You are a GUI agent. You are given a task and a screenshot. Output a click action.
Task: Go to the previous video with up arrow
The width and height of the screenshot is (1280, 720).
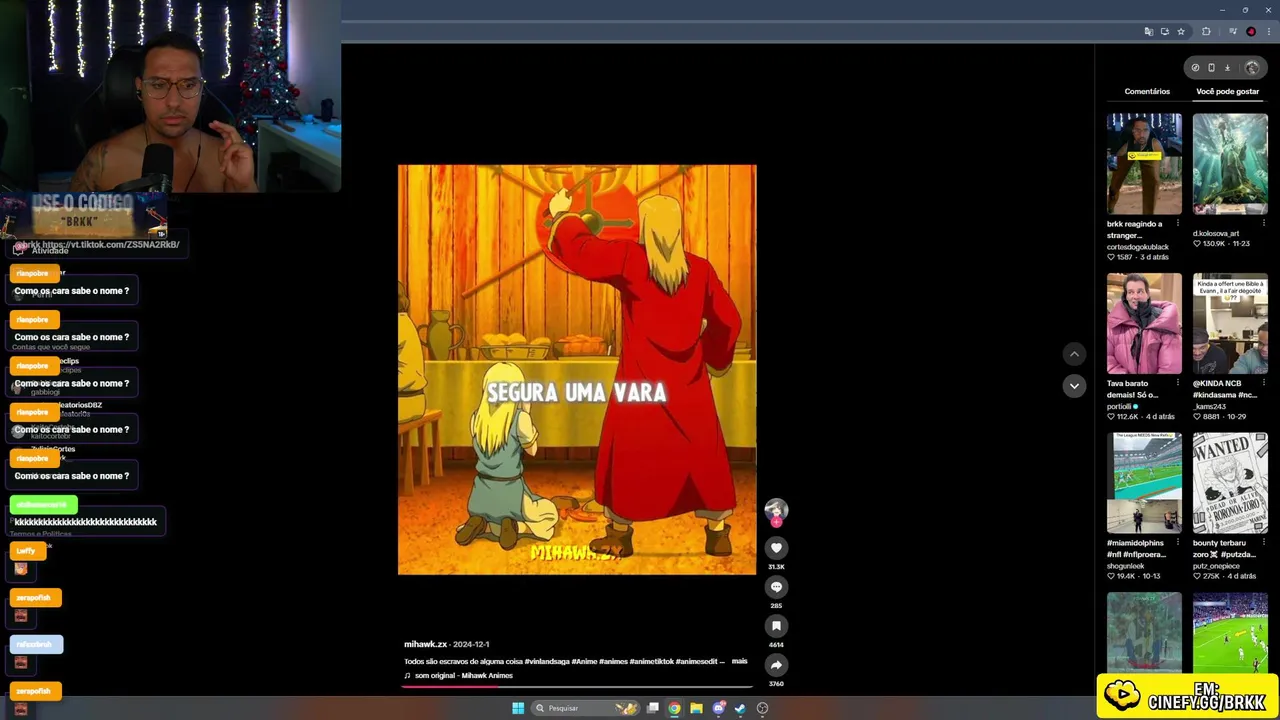(1074, 354)
